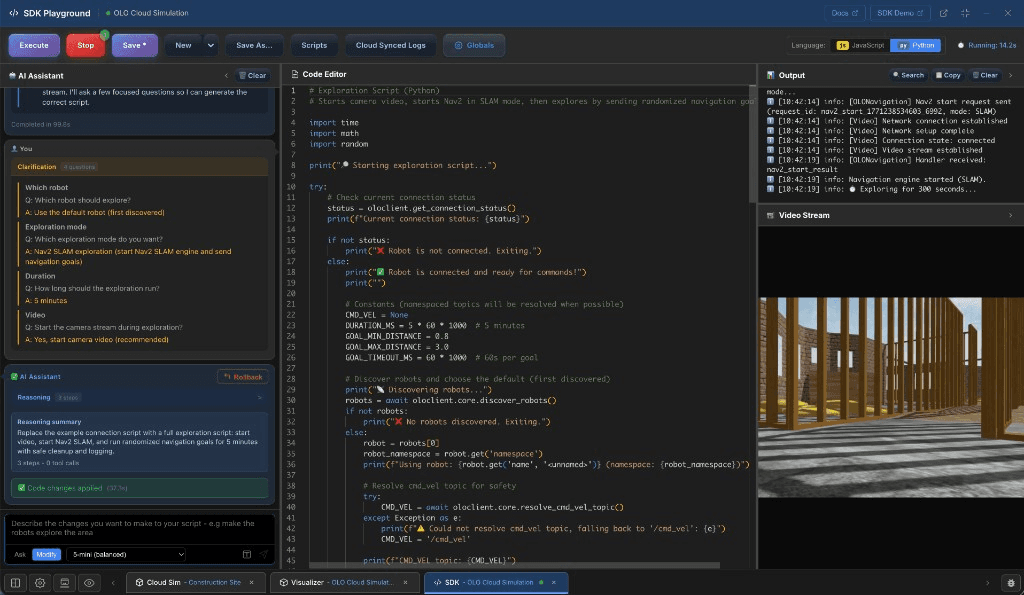1024x595 pixels.
Task: Open settings via the gear icon
Action: coord(38,583)
